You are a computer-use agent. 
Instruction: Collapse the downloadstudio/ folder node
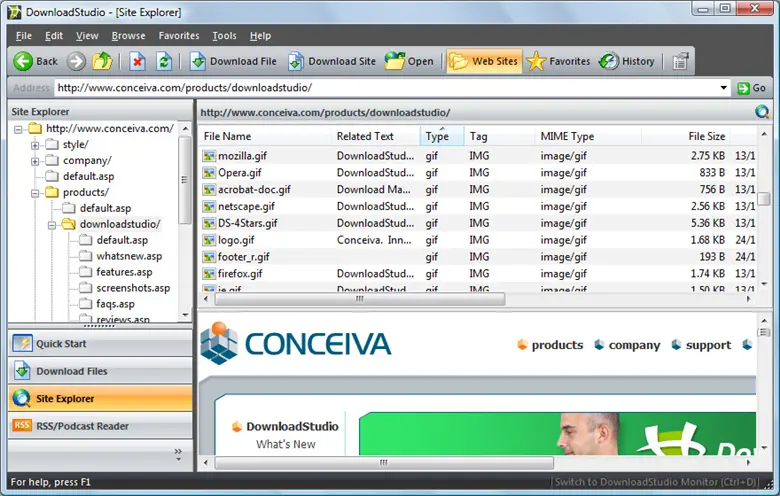52,225
